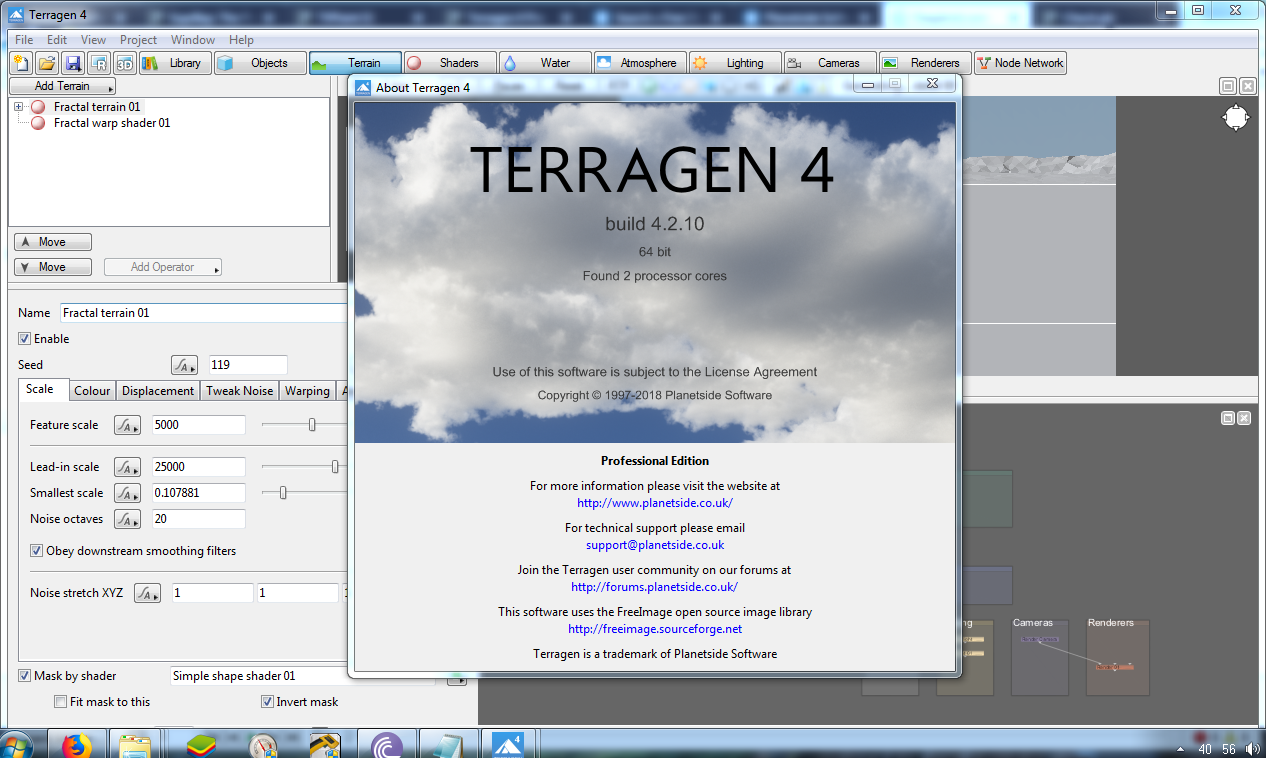The width and height of the screenshot is (1266, 758).
Task: Click the Open project folder icon
Action: (47, 63)
